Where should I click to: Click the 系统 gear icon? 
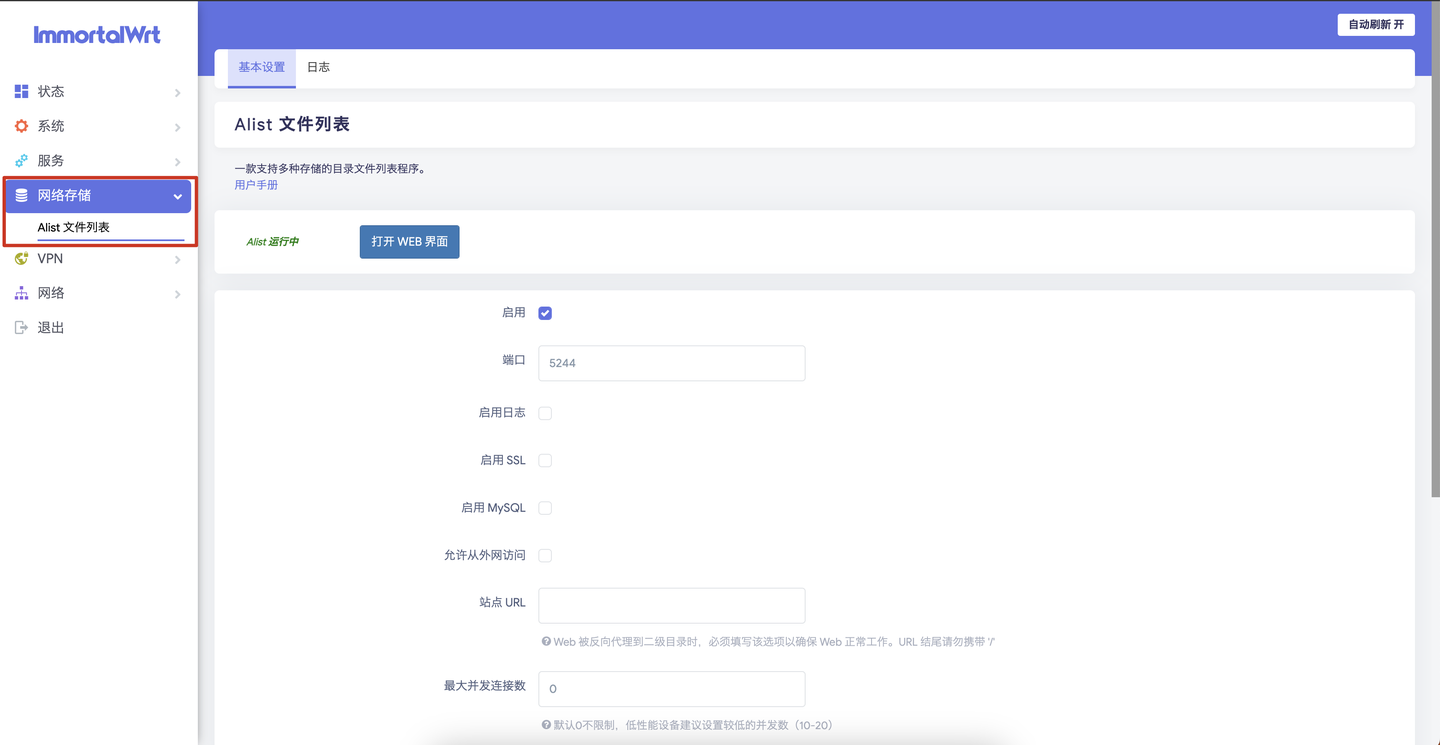pyautogui.click(x=21, y=126)
